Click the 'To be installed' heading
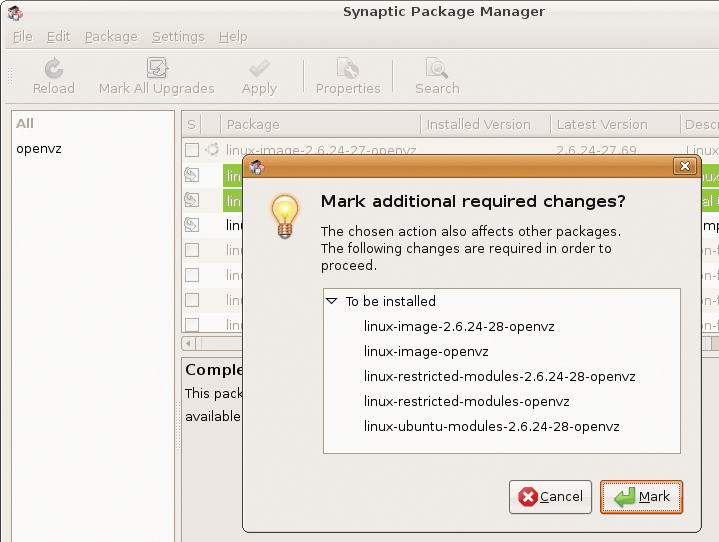The height and width of the screenshot is (542, 719). coord(391,301)
